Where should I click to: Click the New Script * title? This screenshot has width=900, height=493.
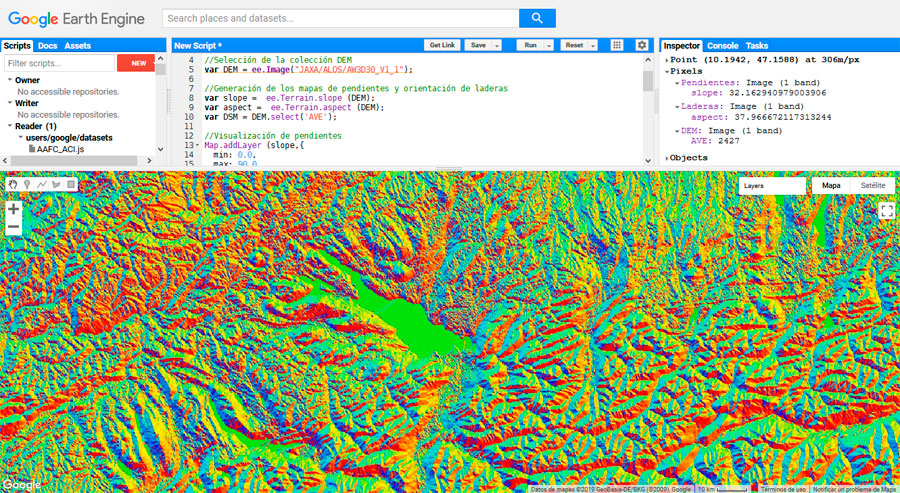[197, 46]
